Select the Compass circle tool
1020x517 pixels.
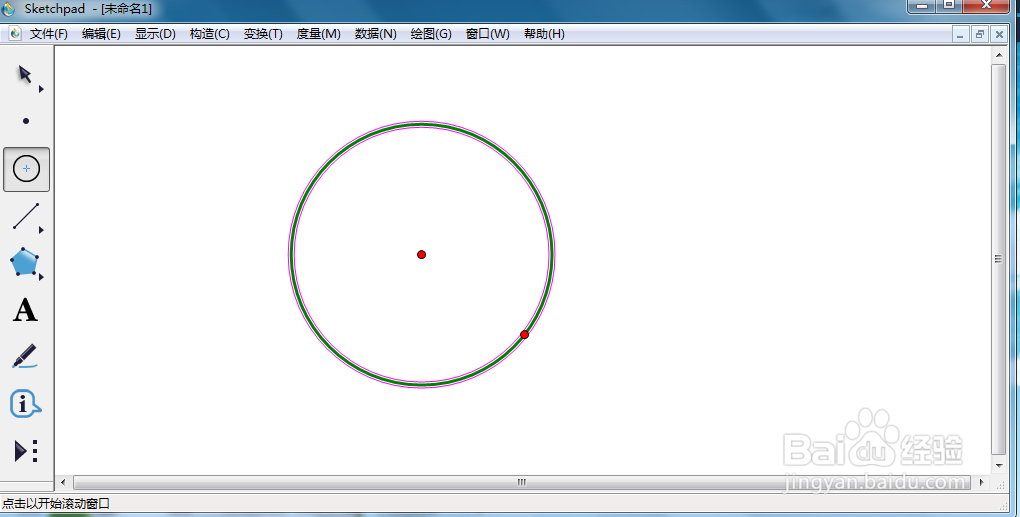point(27,169)
